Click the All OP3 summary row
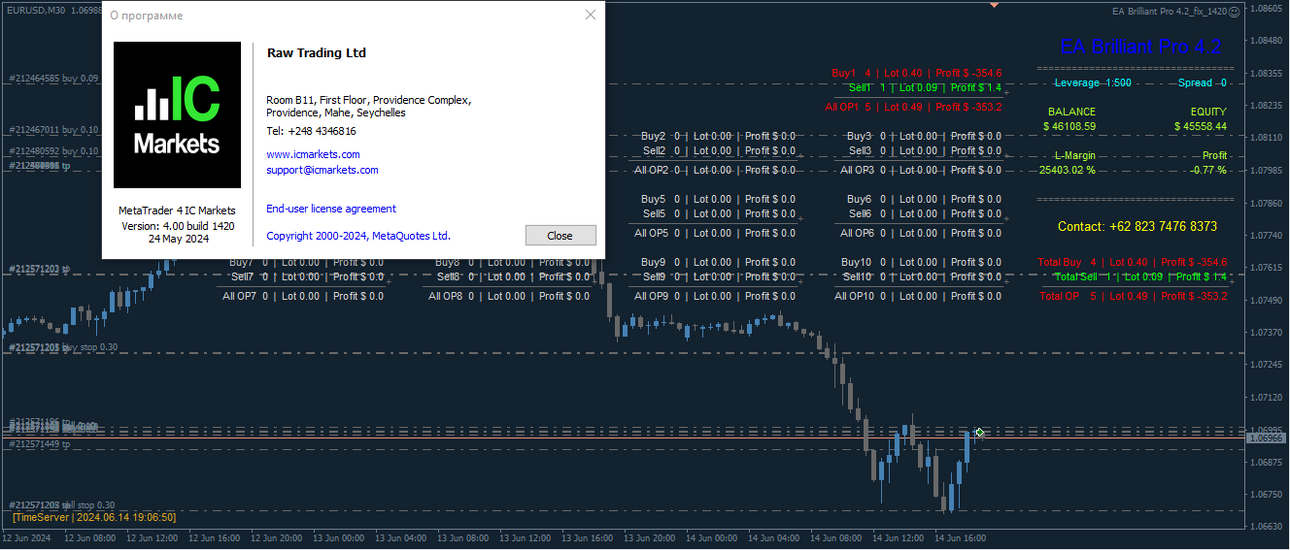 [921, 170]
